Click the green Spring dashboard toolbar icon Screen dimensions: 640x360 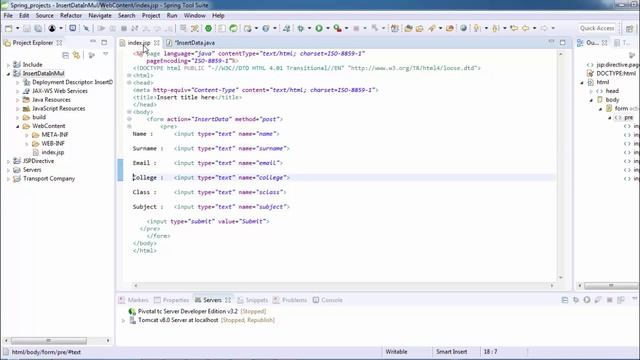tap(208, 28)
